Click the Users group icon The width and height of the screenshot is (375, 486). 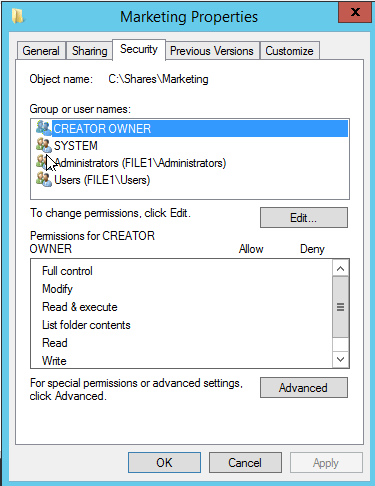click(x=44, y=180)
